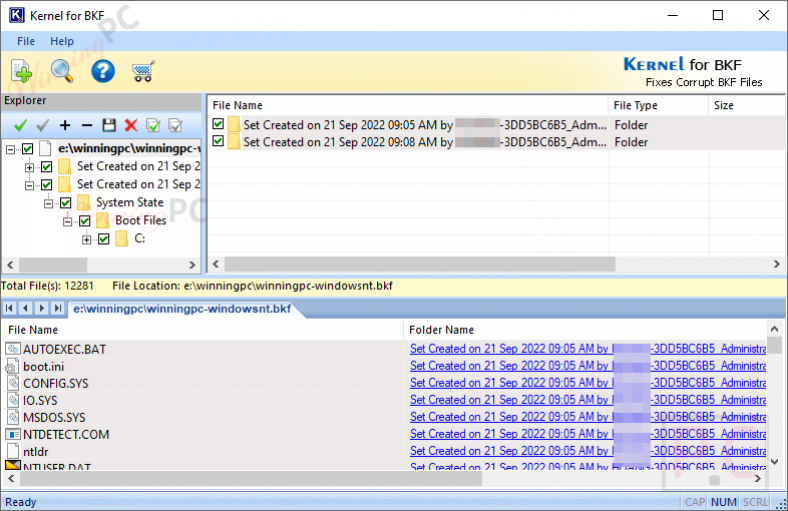Toggle the C: folder checkbox
Image resolution: width=788 pixels, height=511 pixels.
(x=104, y=239)
